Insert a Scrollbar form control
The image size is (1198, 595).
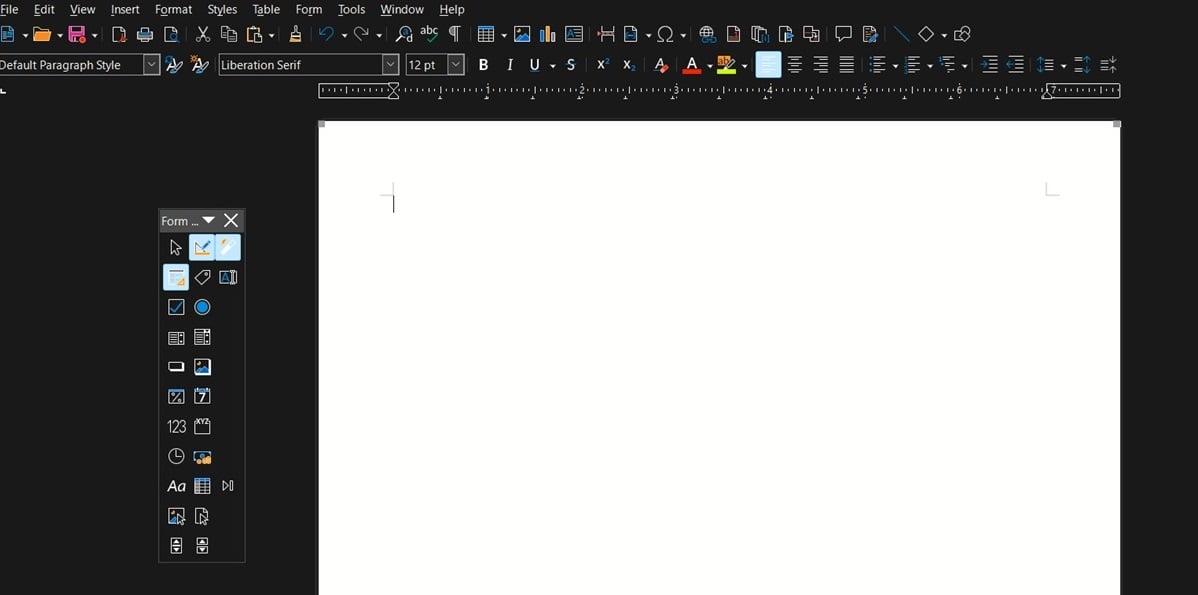tap(202, 545)
